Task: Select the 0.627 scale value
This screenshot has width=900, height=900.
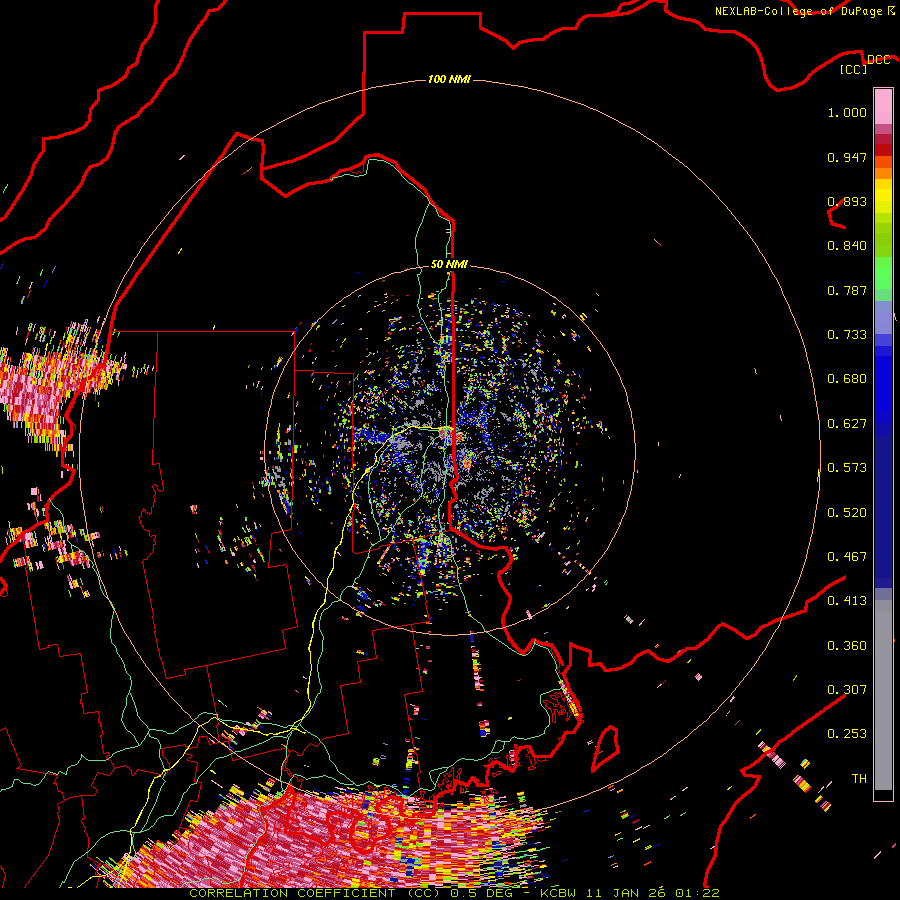Action: (x=847, y=424)
